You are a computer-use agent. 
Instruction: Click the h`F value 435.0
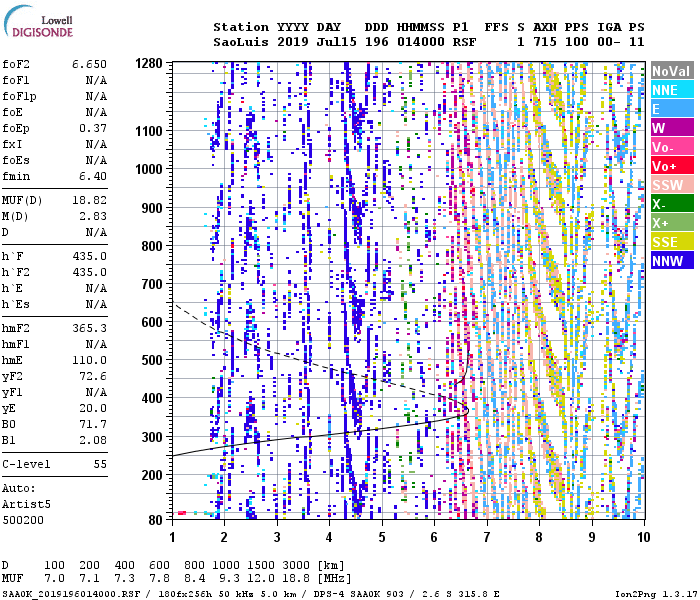tap(89, 256)
